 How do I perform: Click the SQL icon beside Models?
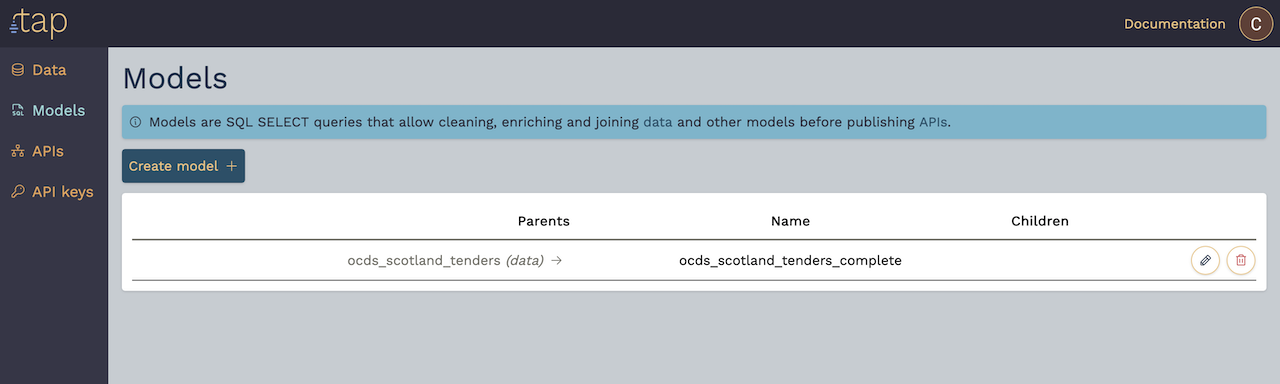tap(17, 111)
